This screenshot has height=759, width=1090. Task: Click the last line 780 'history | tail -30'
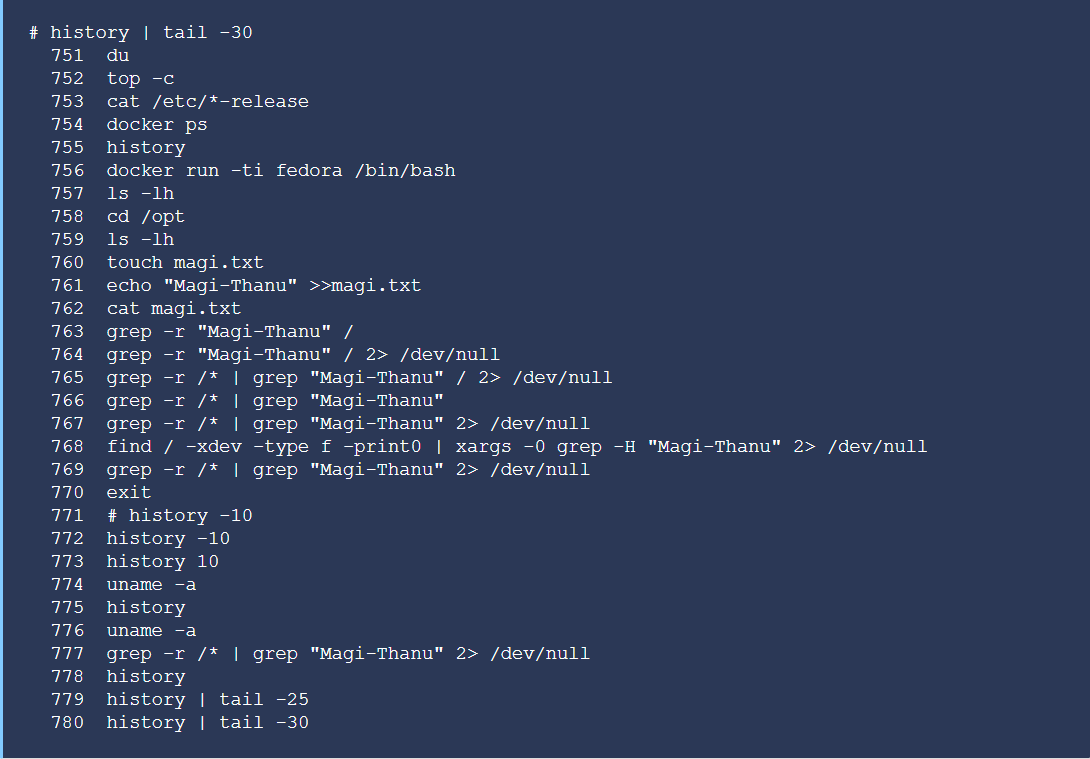(207, 723)
